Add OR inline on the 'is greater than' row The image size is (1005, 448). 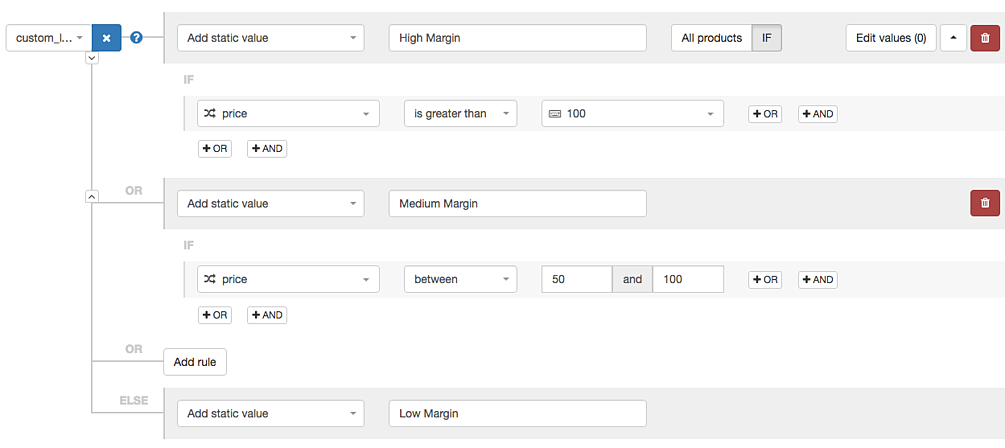point(765,114)
